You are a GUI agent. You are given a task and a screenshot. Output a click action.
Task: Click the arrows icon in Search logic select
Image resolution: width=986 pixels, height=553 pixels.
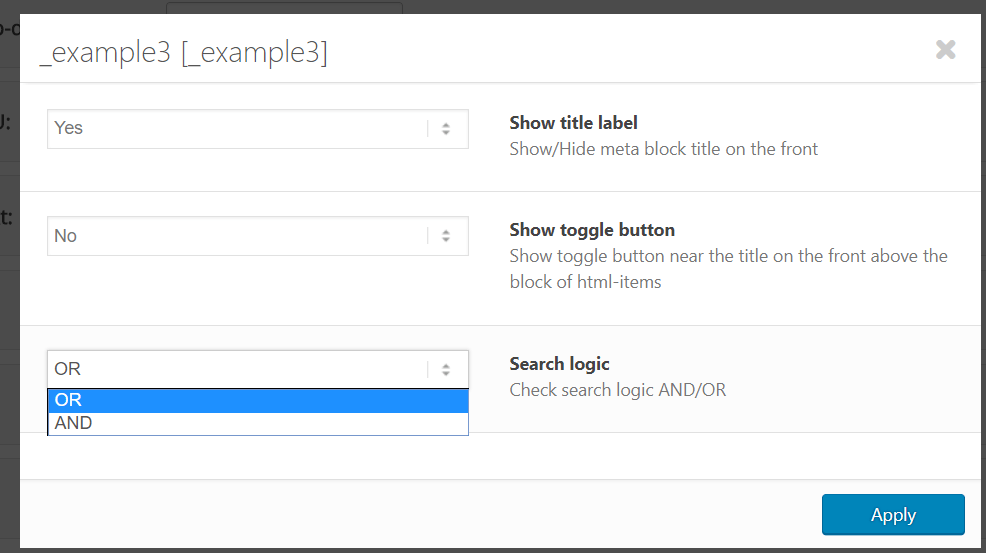coord(446,370)
